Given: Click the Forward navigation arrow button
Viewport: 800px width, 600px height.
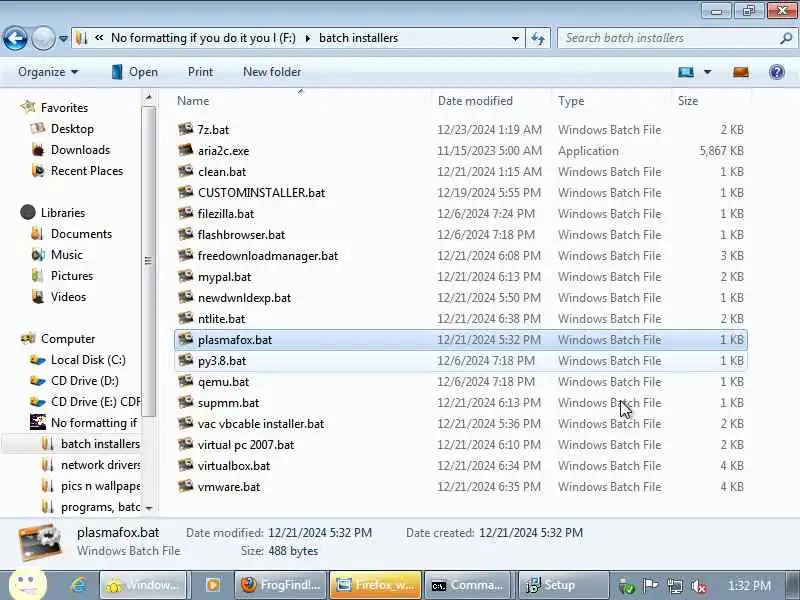Looking at the screenshot, I should pos(43,38).
